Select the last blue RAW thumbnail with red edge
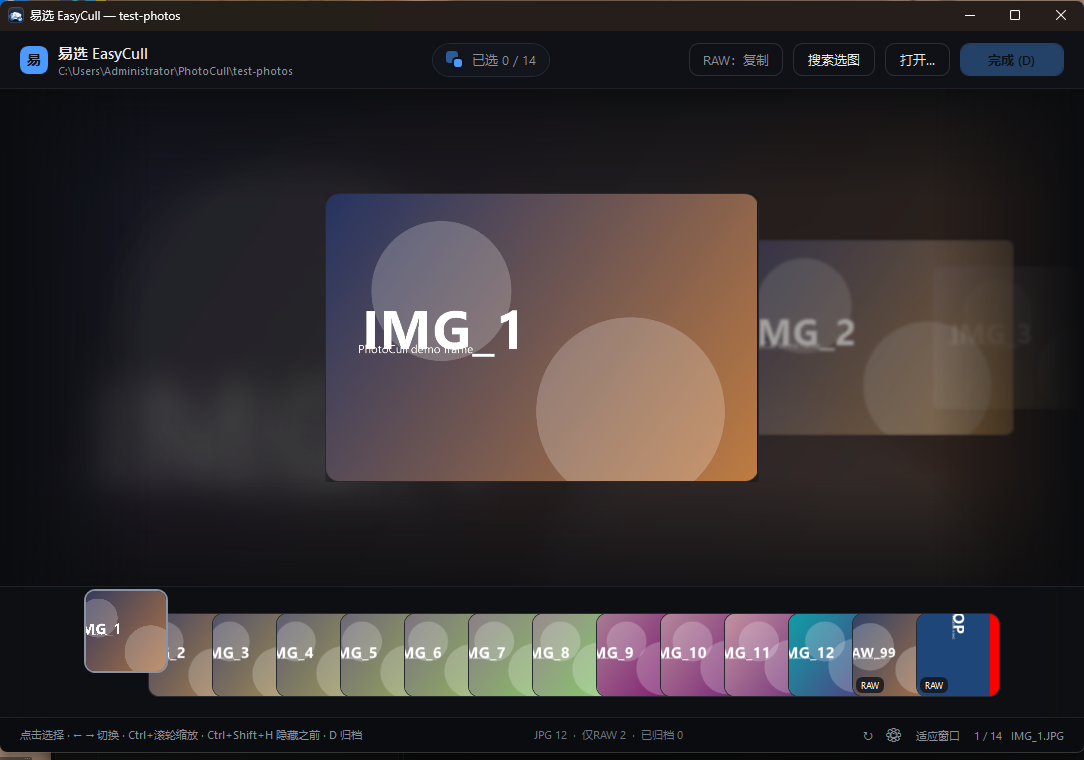Image resolution: width=1084 pixels, height=760 pixels. pyautogui.click(x=957, y=655)
